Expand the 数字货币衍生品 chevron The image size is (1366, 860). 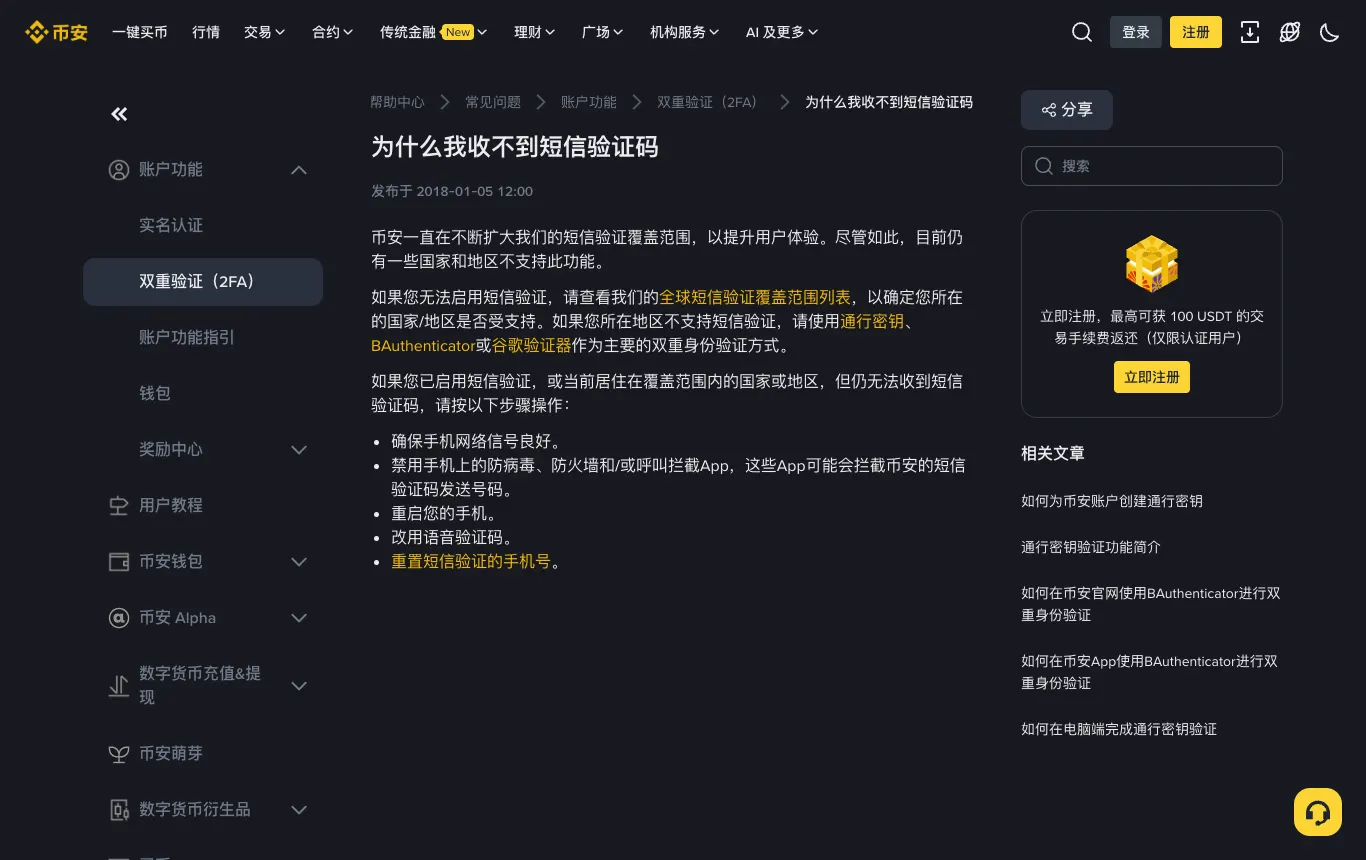click(x=299, y=810)
